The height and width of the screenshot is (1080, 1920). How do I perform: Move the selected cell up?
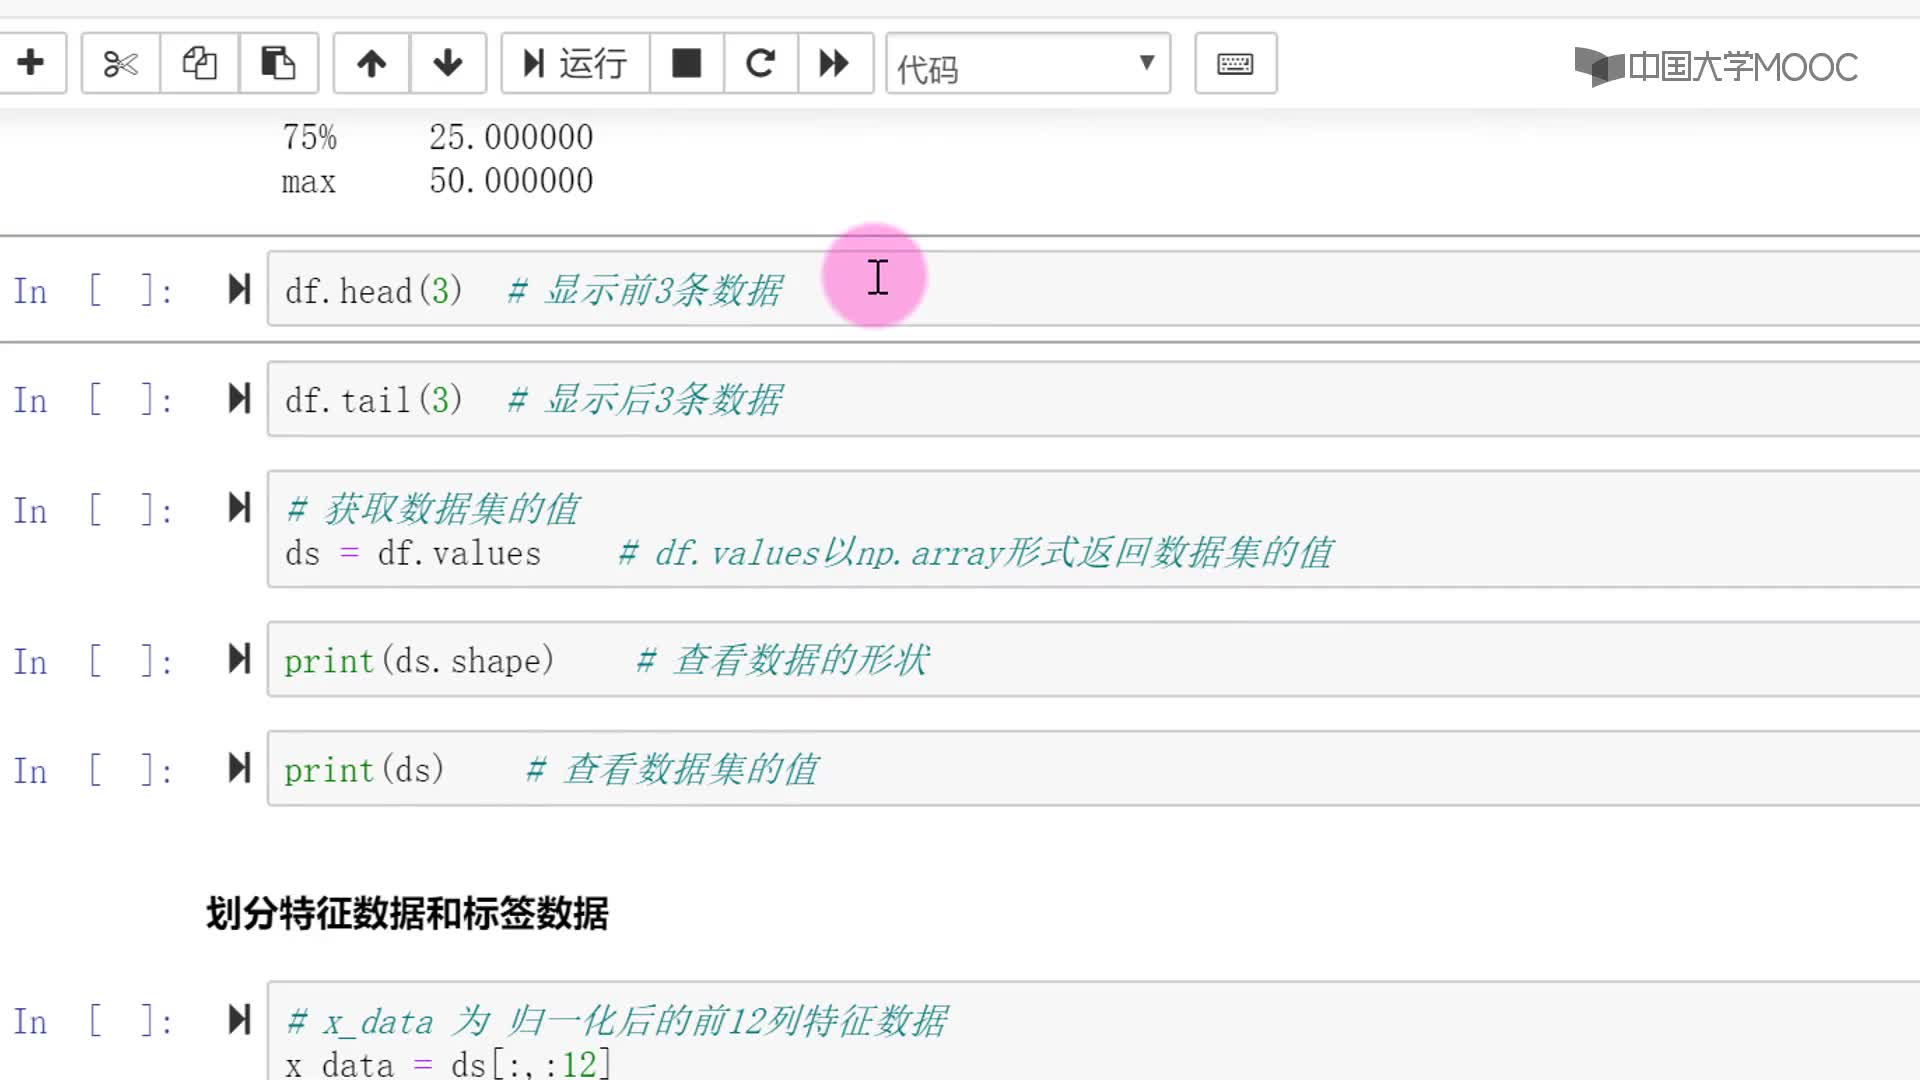point(371,63)
